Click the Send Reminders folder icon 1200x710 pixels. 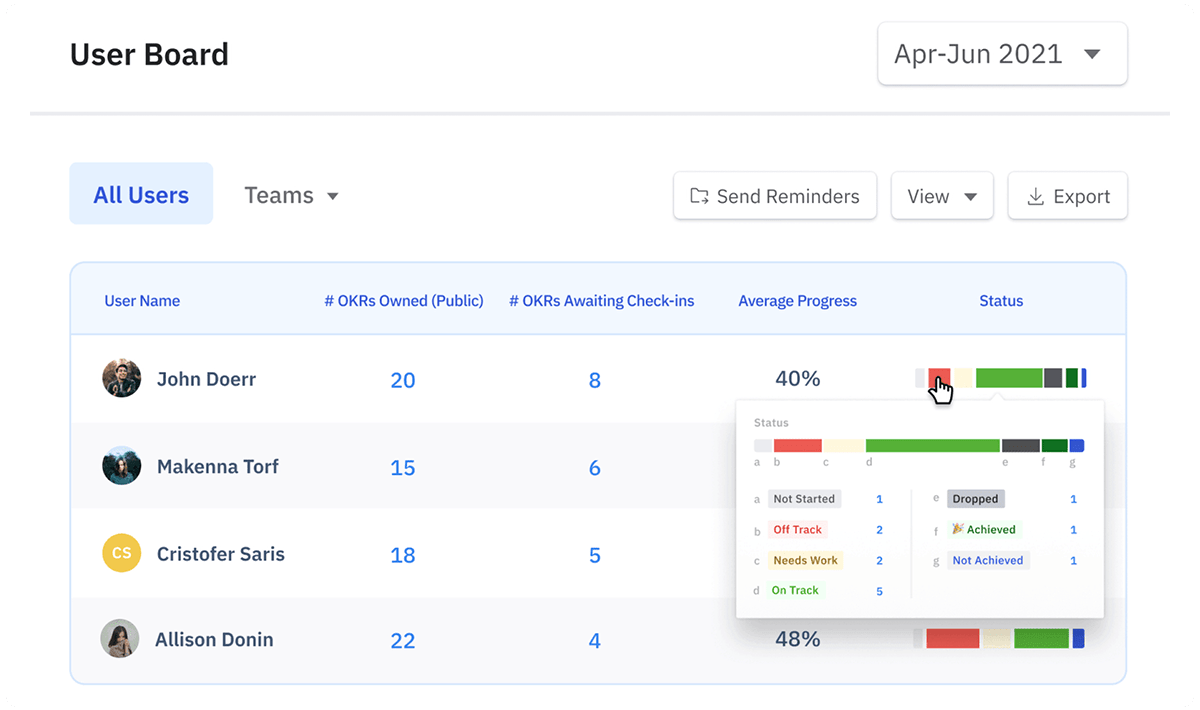point(698,196)
